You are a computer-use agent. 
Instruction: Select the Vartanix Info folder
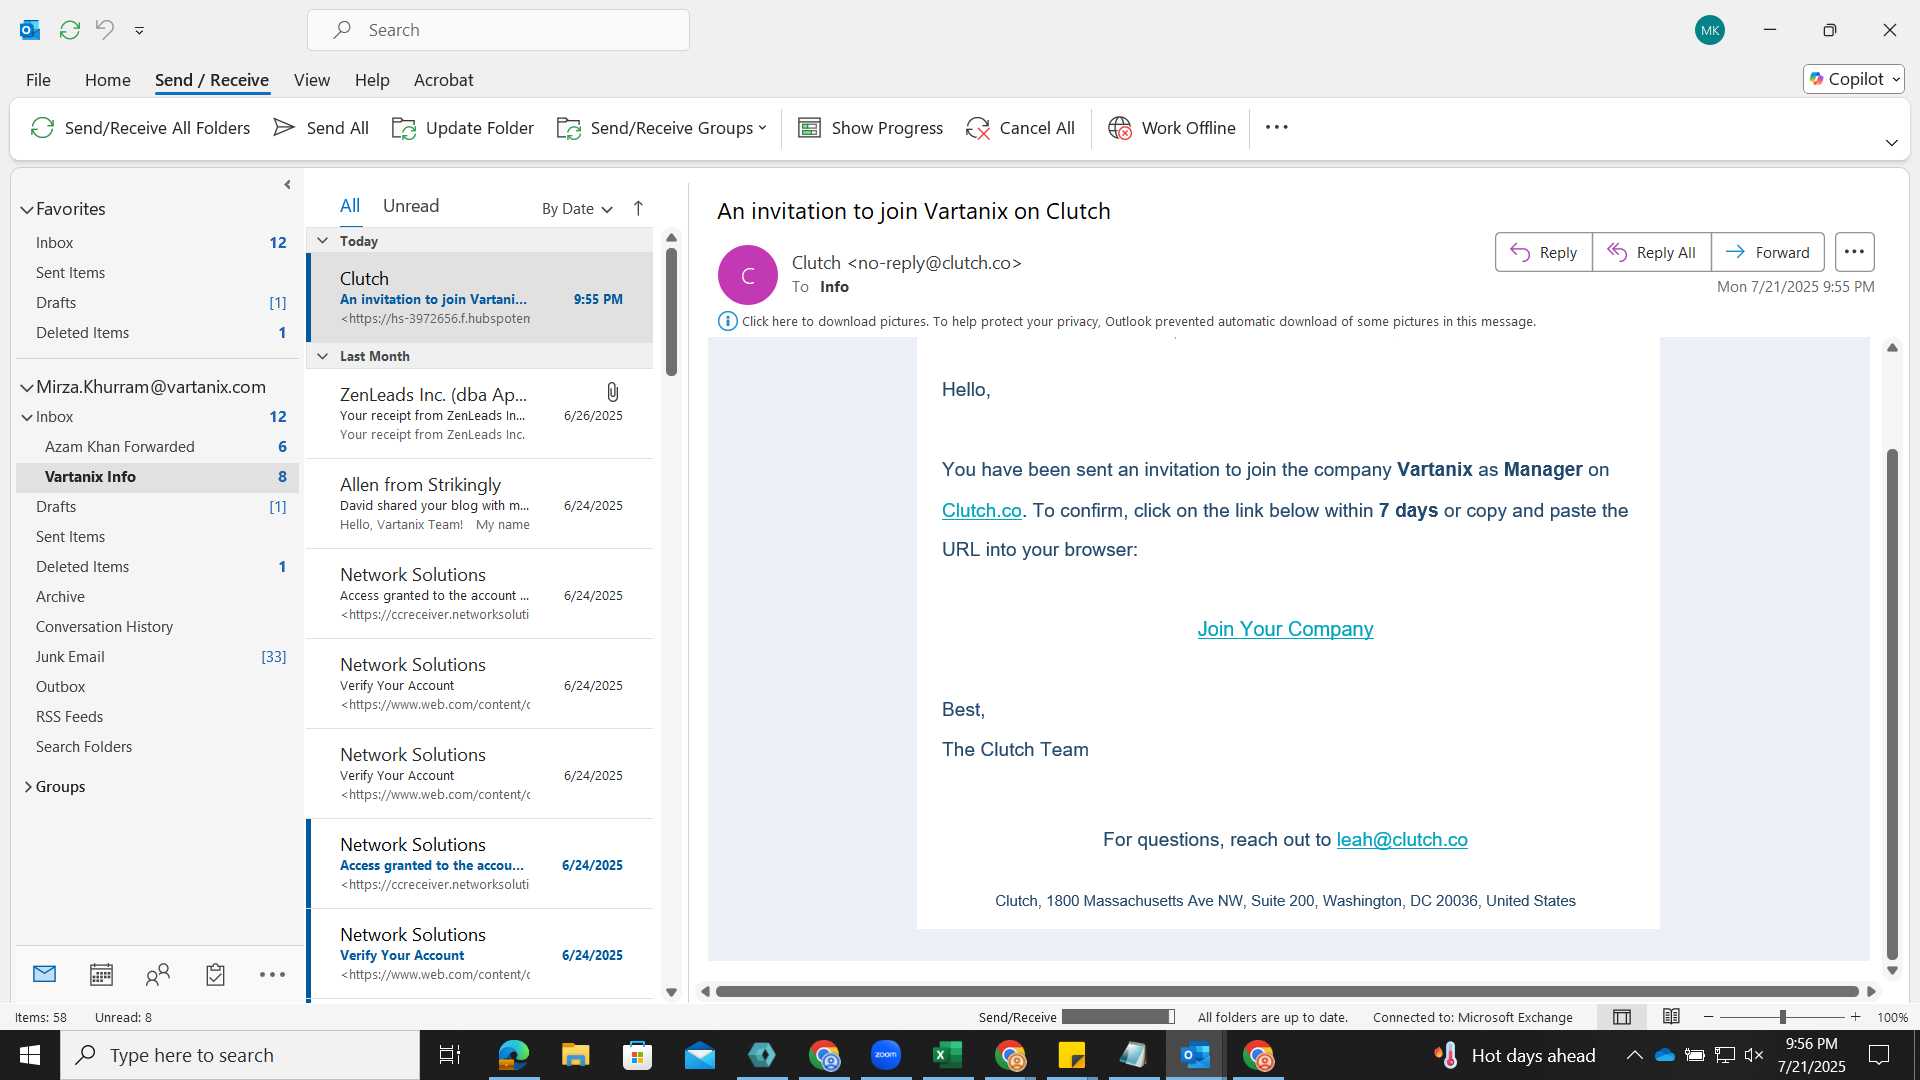[157, 476]
